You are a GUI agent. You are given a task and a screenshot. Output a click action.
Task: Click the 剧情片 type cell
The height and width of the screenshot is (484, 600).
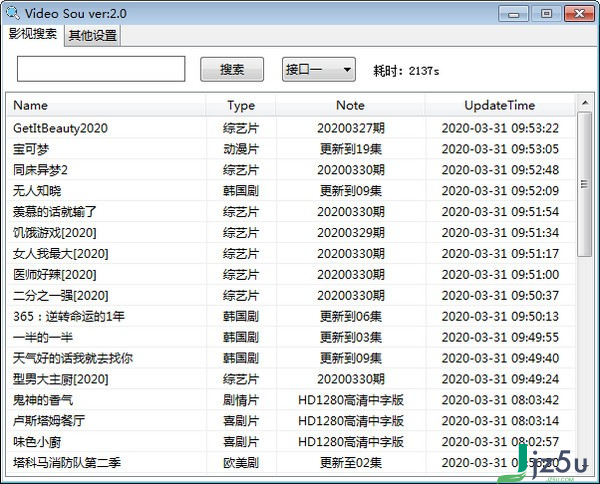pyautogui.click(x=241, y=400)
